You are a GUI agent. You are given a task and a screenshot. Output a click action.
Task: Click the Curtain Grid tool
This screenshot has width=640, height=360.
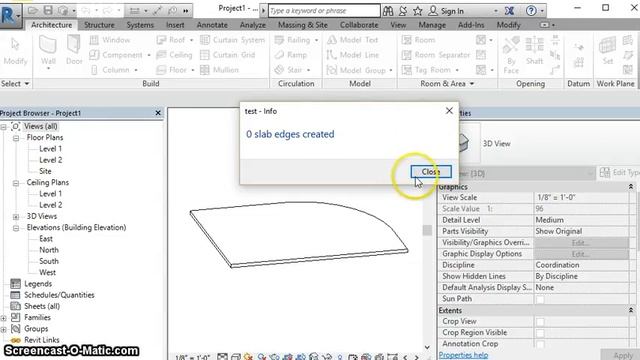point(228,55)
